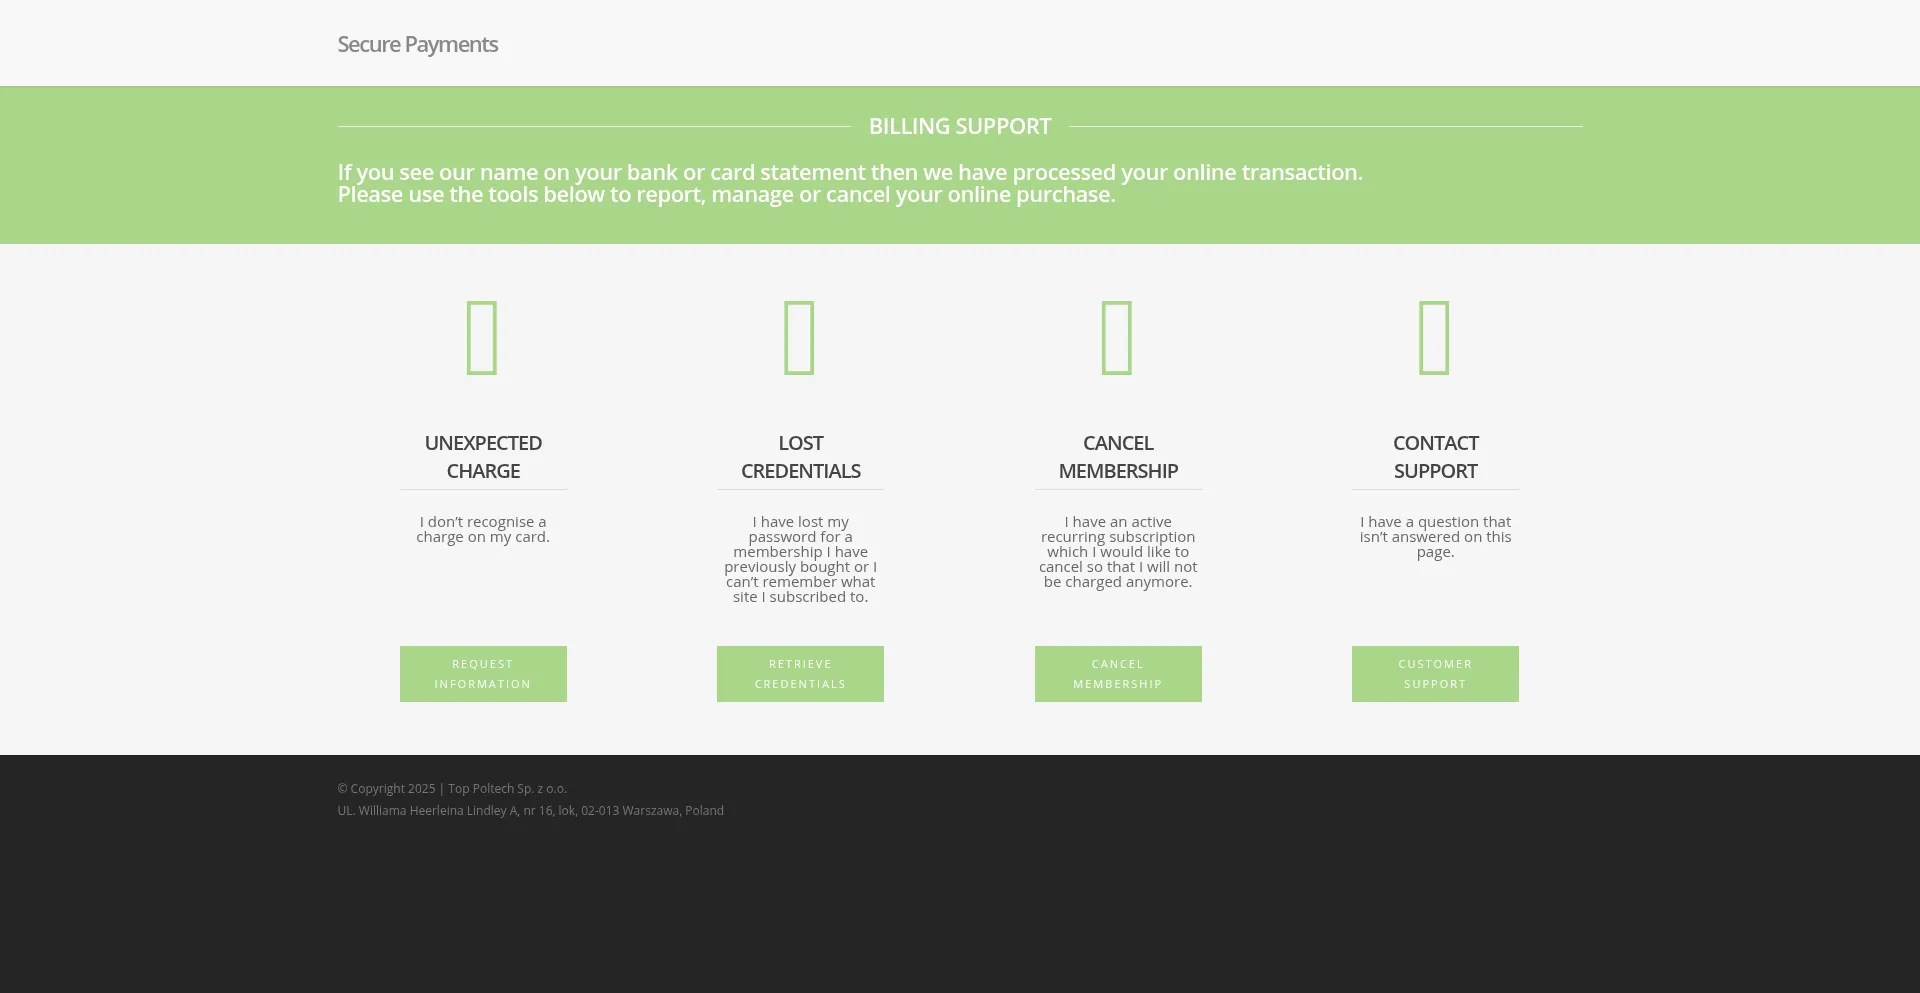The width and height of the screenshot is (1920, 993).
Task: Click the lost password description paragraph
Action: [800, 559]
